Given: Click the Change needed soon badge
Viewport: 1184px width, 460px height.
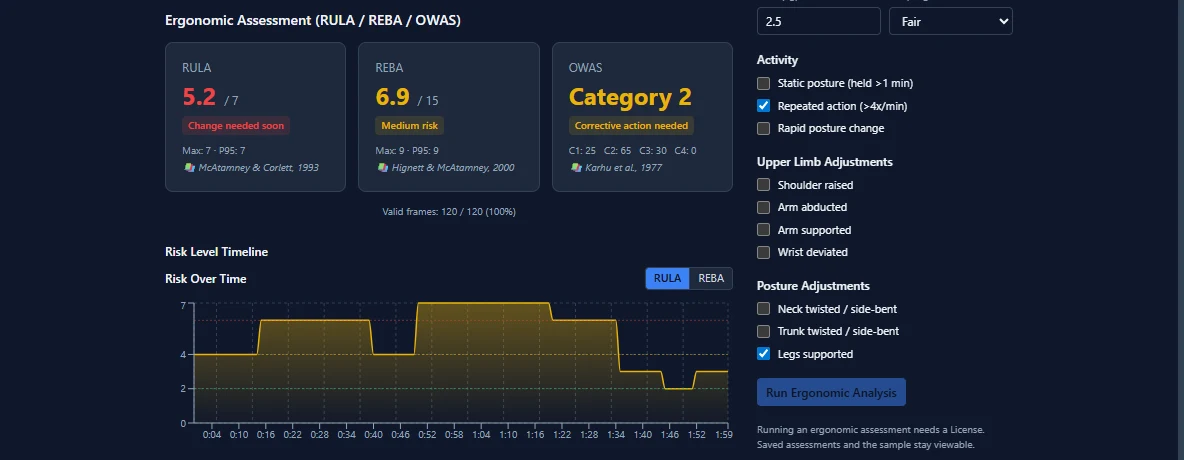Looking at the screenshot, I should 236,126.
